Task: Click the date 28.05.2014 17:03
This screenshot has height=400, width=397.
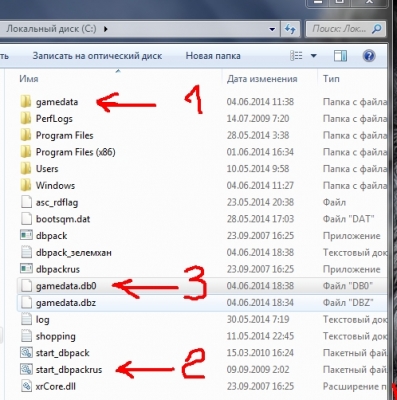Action: 260,219
